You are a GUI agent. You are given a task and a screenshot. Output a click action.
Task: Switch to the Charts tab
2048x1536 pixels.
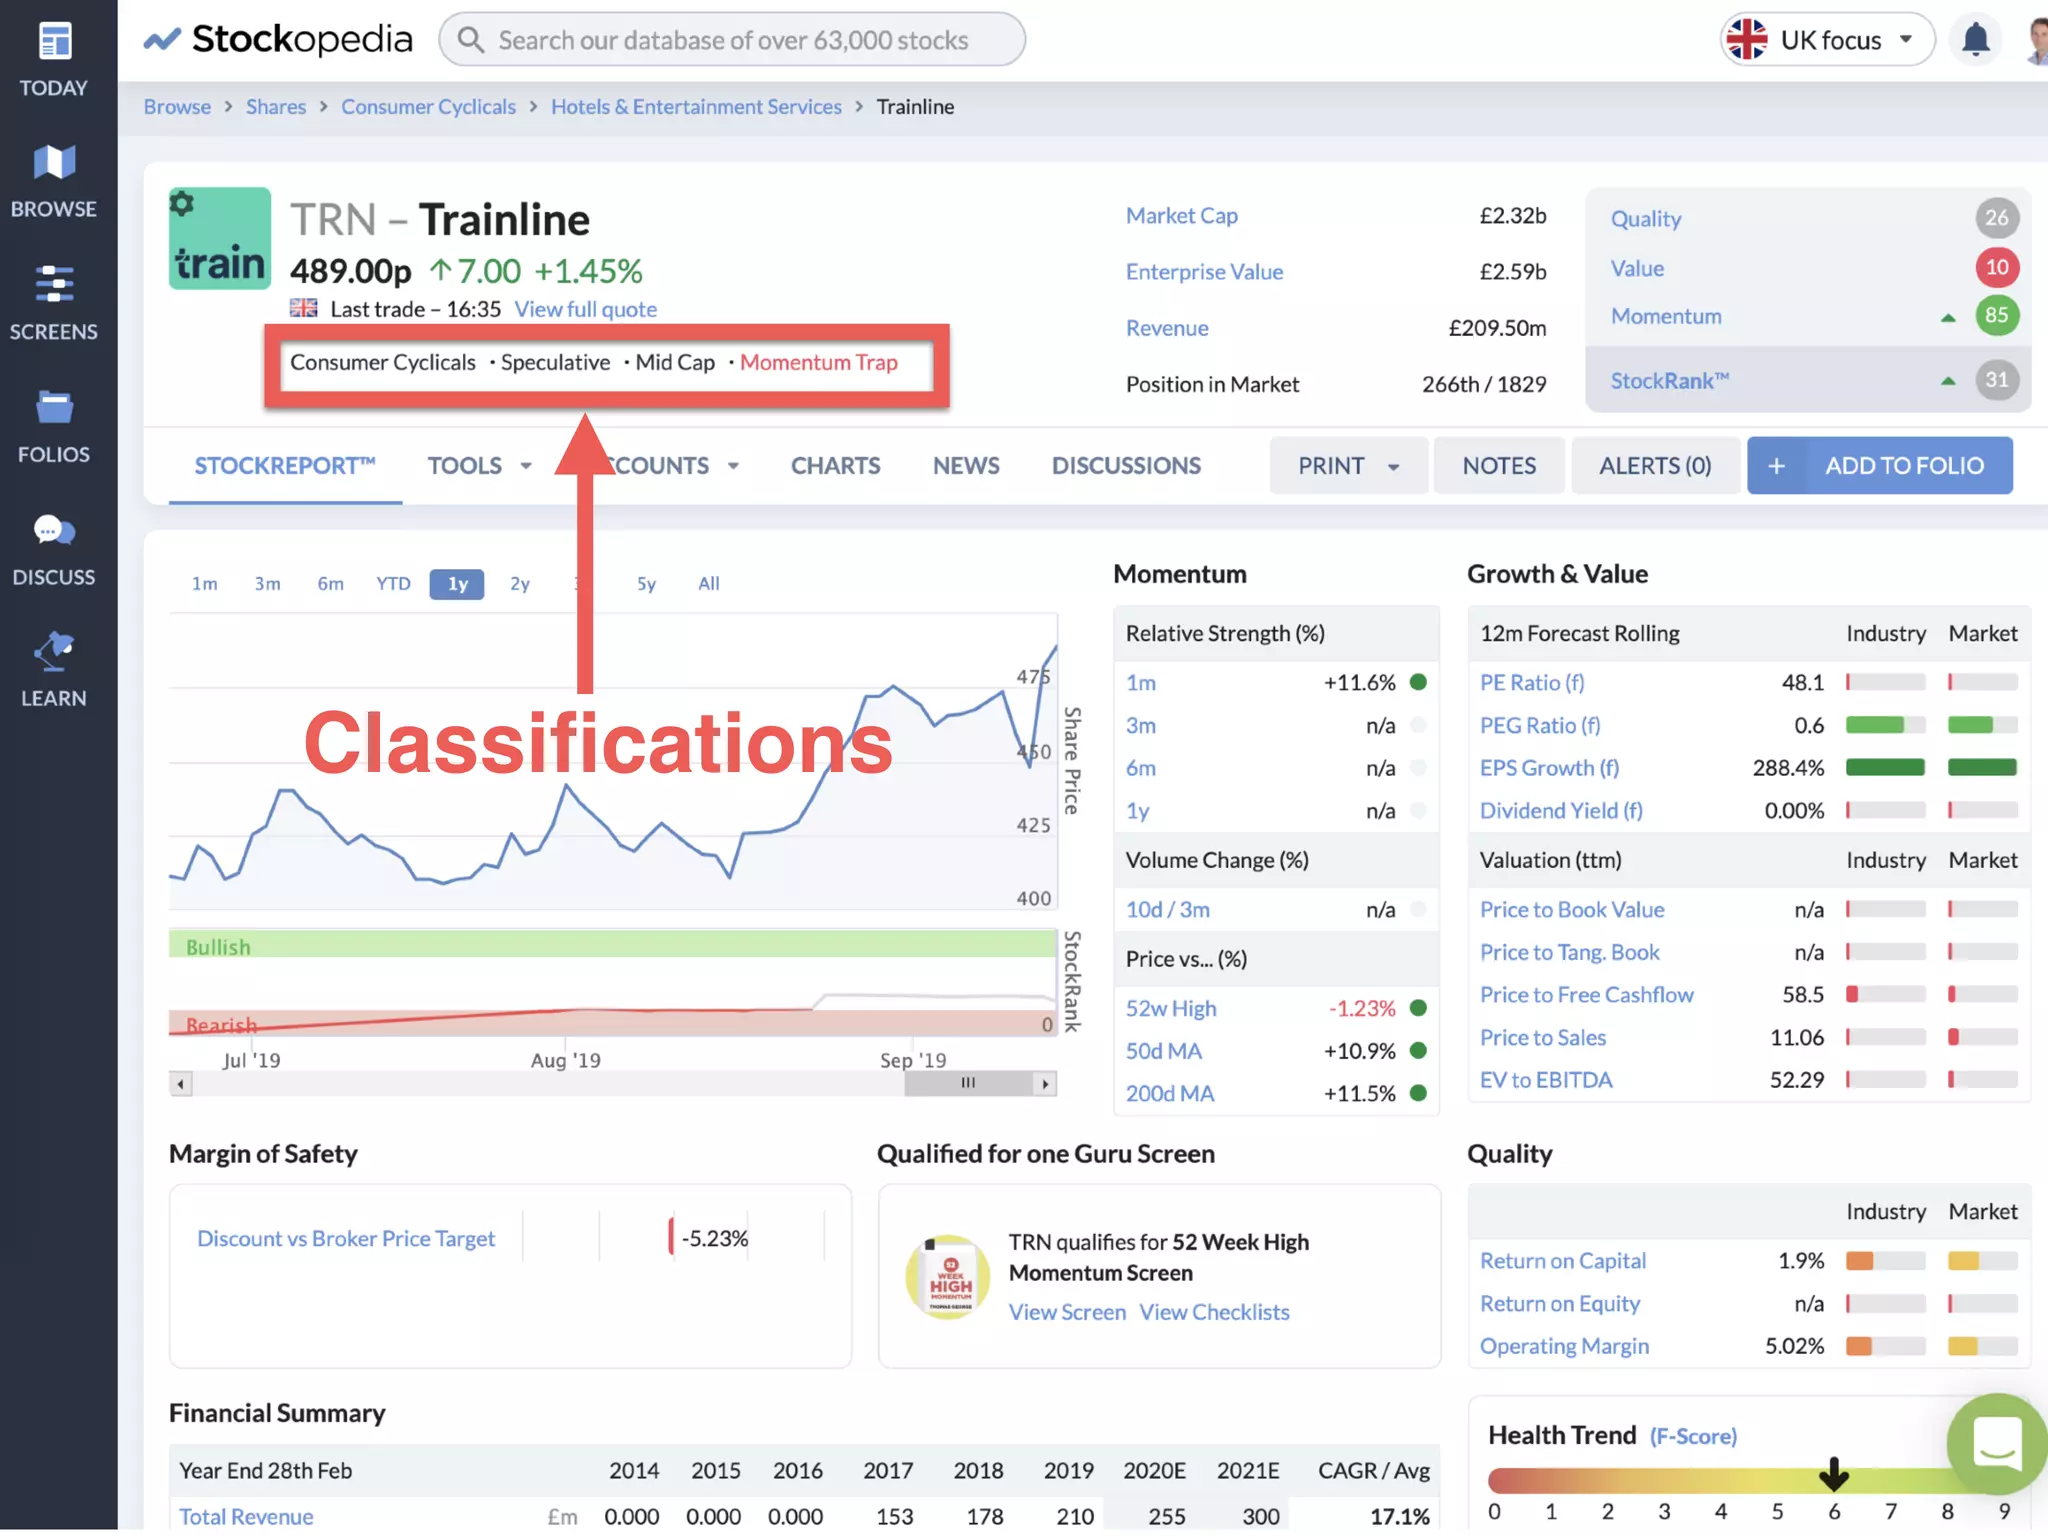[835, 466]
